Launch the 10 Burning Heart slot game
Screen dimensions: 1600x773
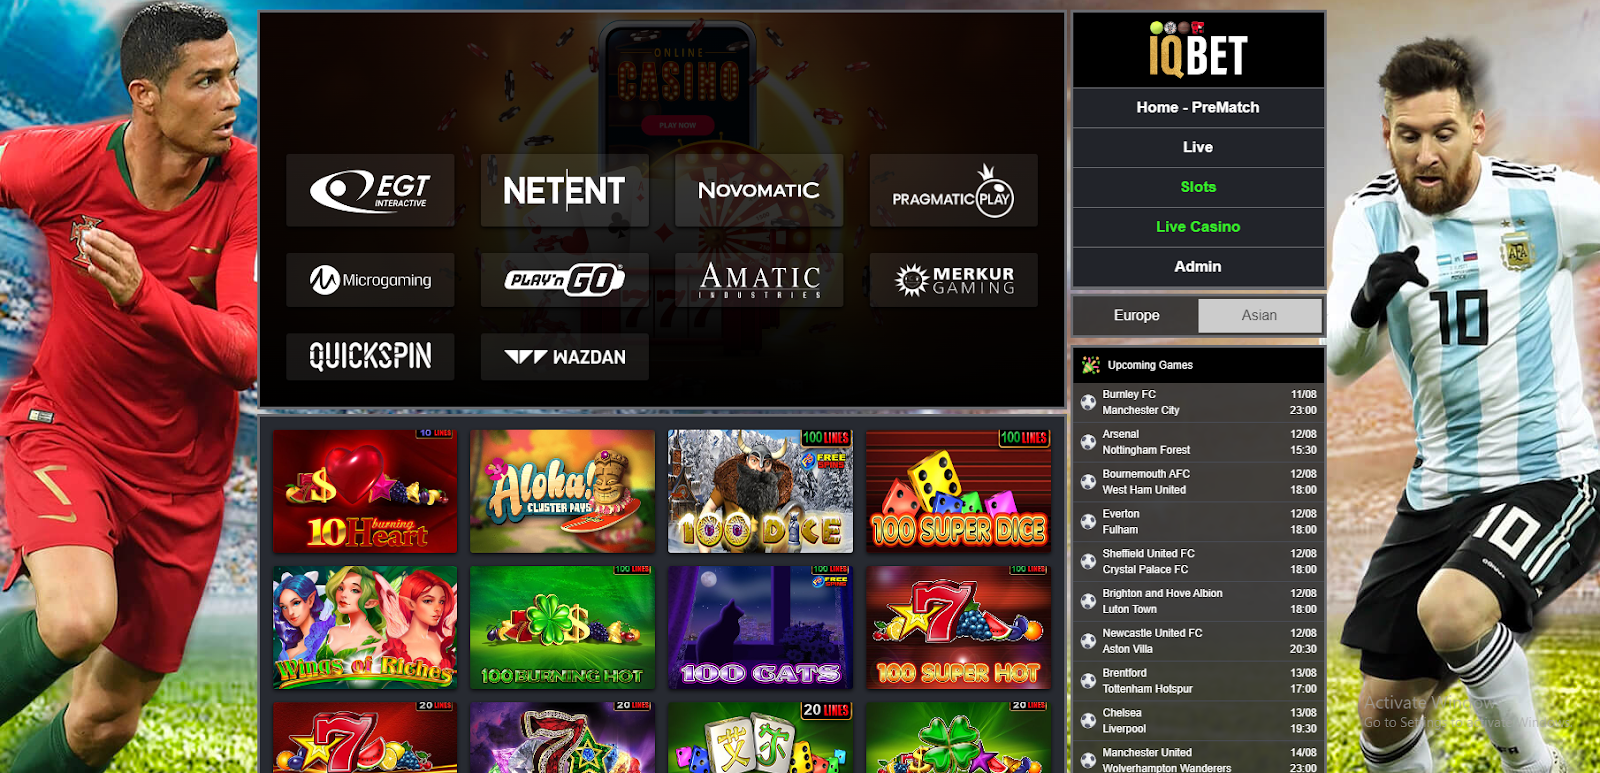[x=365, y=491]
